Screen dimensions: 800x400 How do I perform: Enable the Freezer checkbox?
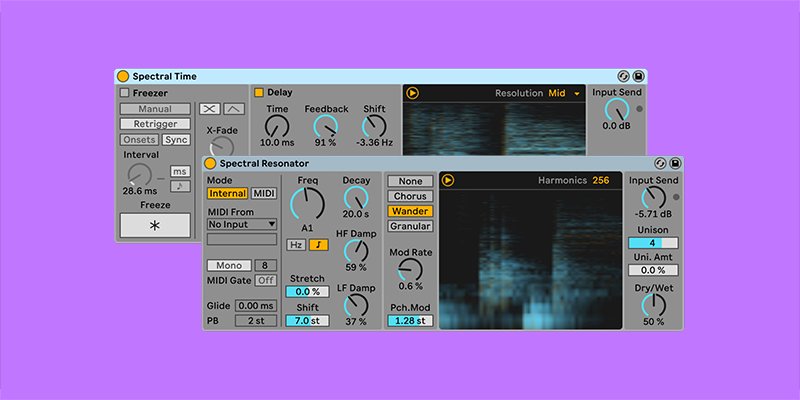pyautogui.click(x=124, y=93)
